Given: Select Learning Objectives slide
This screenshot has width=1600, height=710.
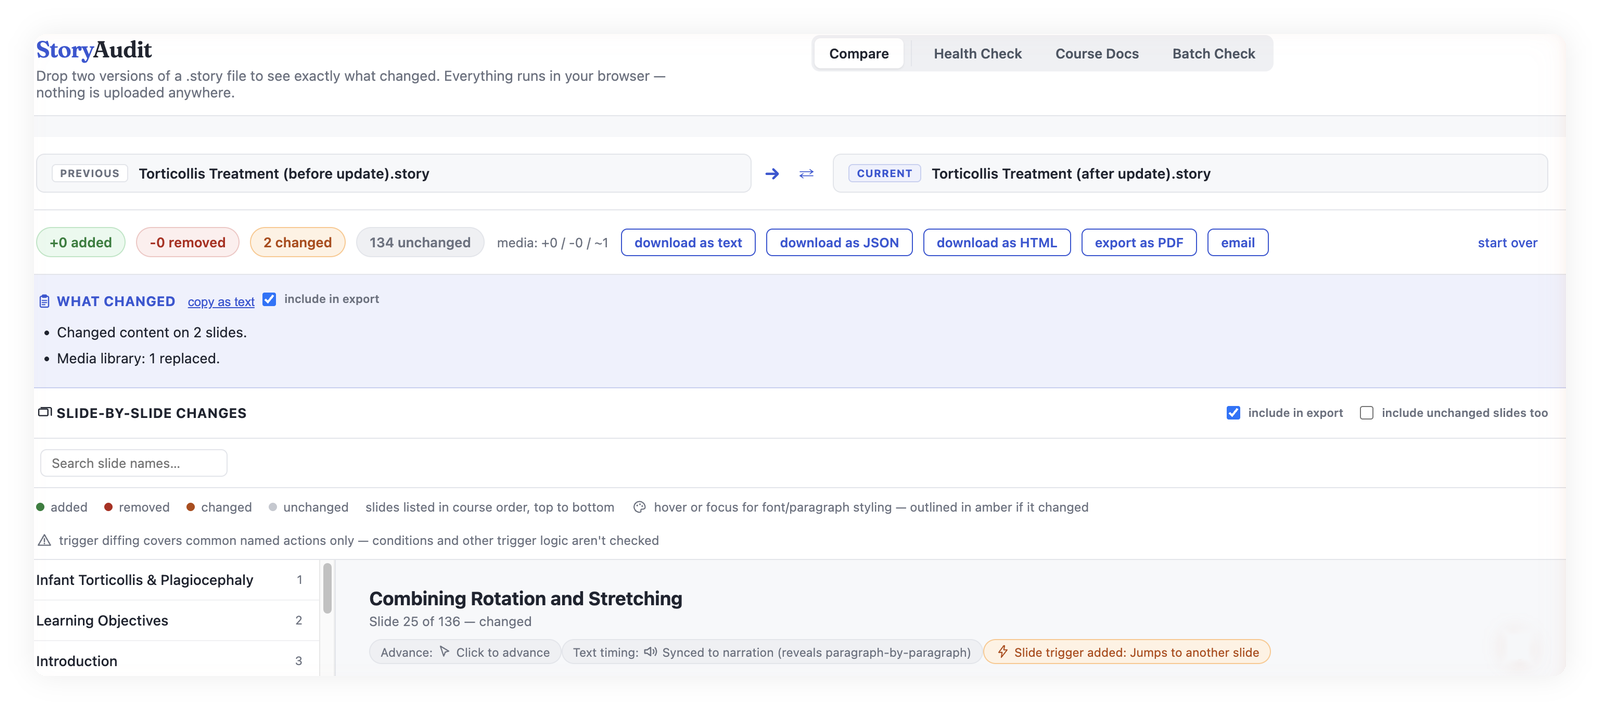Looking at the screenshot, I should pyautogui.click(x=176, y=621).
